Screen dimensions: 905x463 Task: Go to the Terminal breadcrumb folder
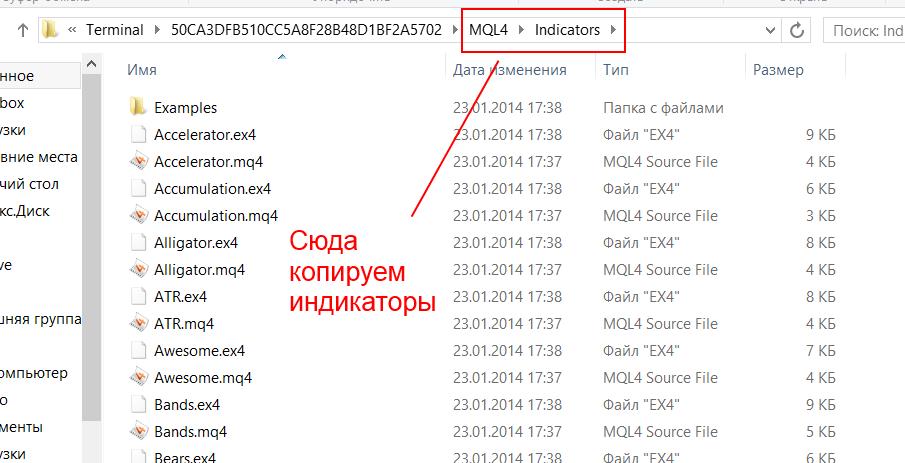pyautogui.click(x=115, y=30)
